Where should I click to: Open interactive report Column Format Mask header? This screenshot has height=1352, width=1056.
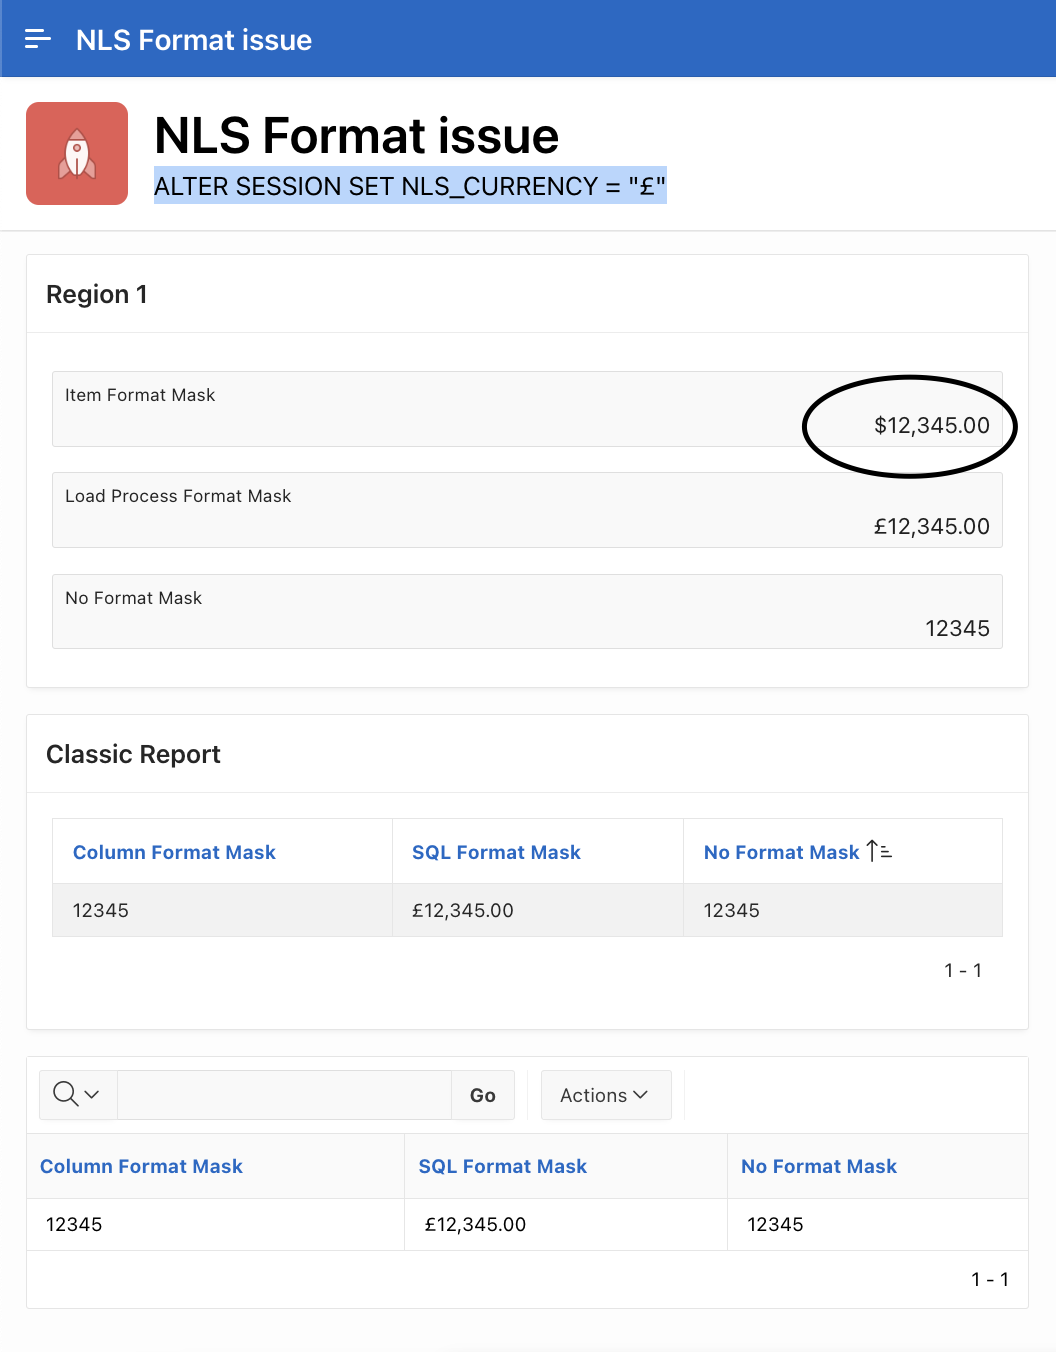pos(141,1166)
